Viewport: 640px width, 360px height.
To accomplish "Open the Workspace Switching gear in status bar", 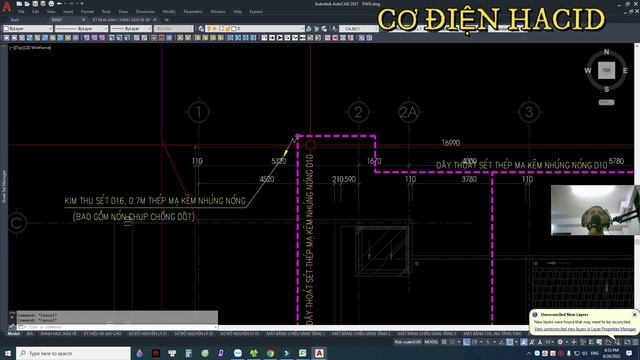I will [560, 342].
